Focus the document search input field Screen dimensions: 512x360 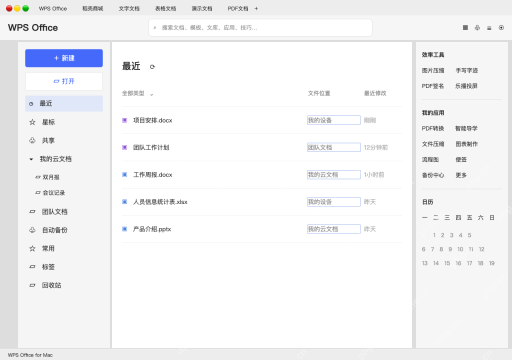[x=260, y=28]
